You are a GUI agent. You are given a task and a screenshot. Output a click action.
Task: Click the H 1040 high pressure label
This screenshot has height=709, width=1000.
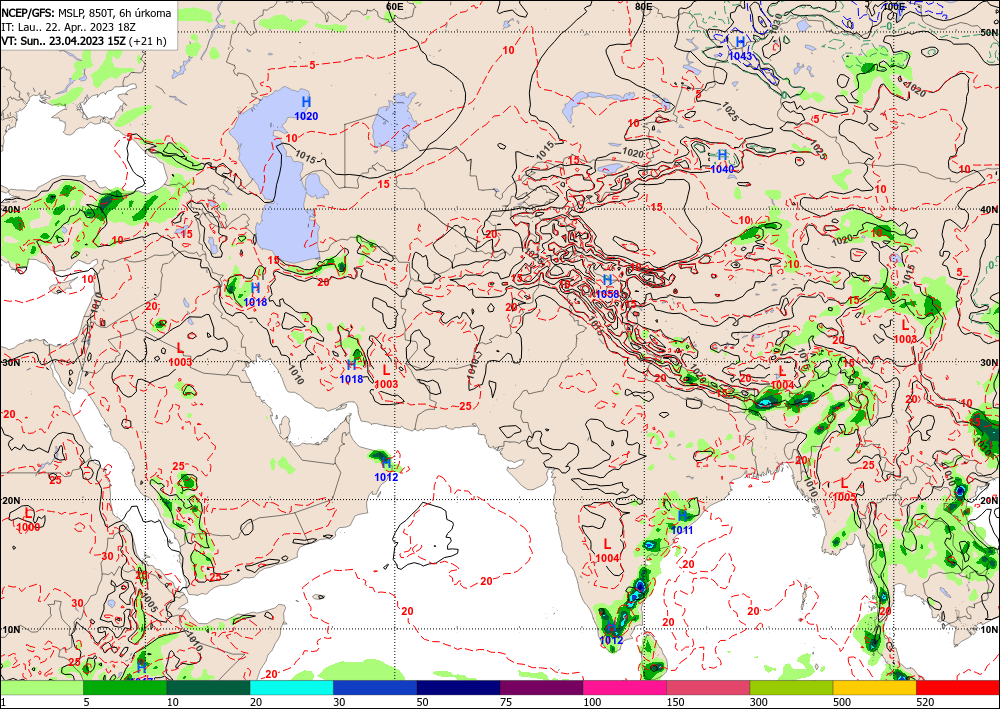click(723, 161)
